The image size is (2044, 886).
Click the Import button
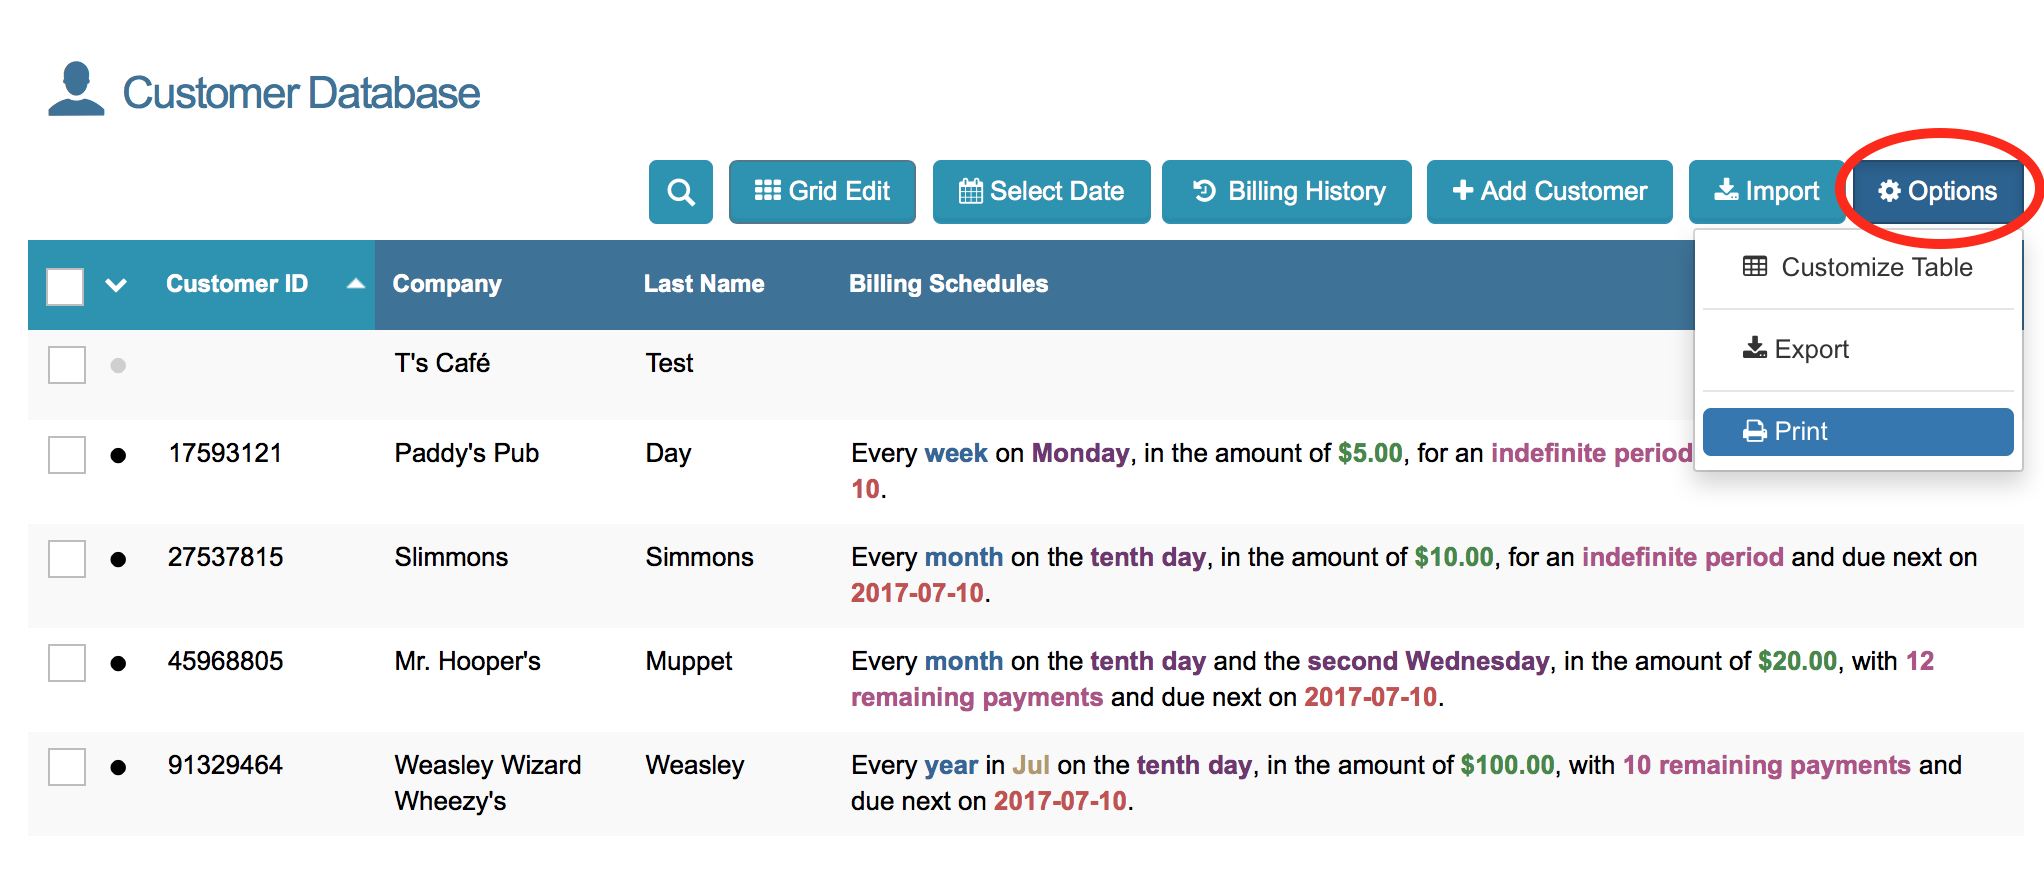pos(1766,192)
